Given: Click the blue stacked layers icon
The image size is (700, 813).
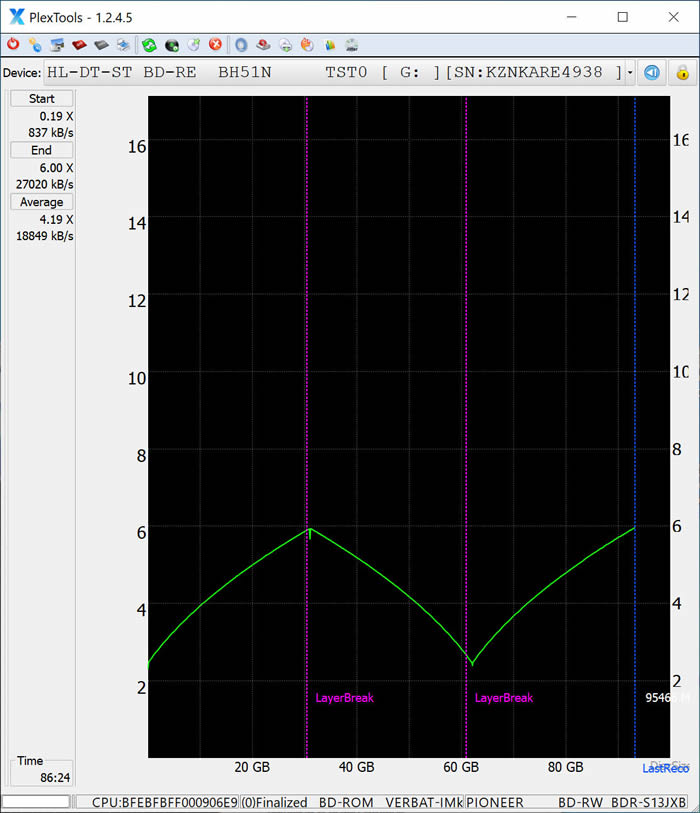Looking at the screenshot, I should tap(123, 45).
